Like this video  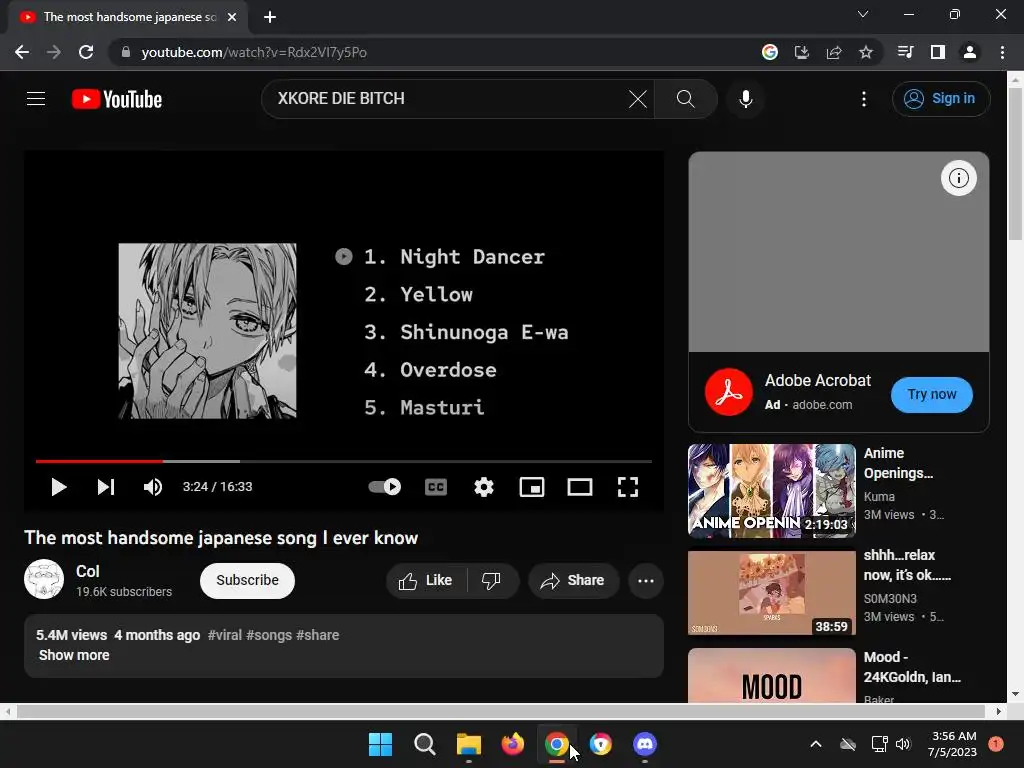point(426,581)
